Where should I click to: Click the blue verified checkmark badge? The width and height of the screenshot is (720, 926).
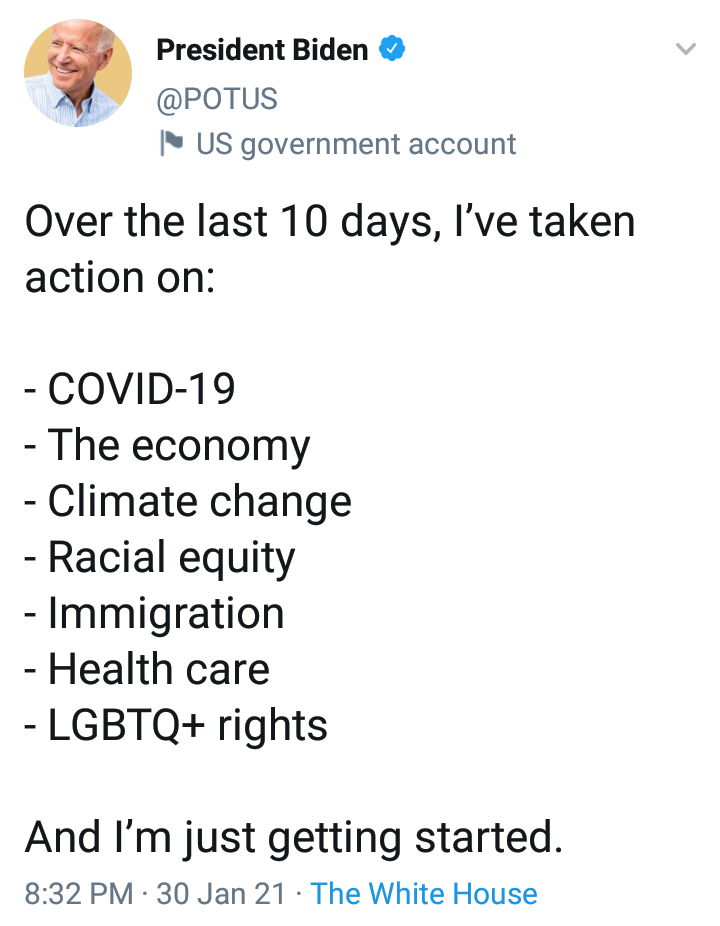392,48
